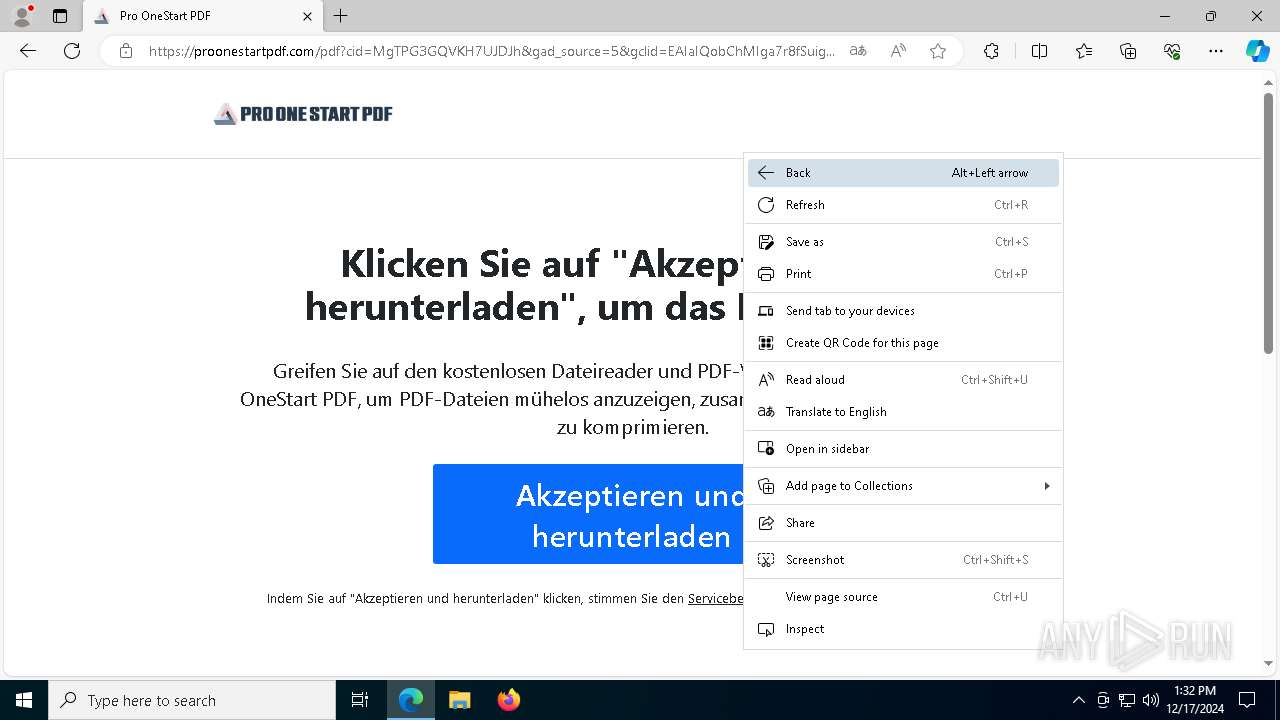Choose Screenshot in the context menu
1280x720 pixels.
pyautogui.click(x=903, y=560)
